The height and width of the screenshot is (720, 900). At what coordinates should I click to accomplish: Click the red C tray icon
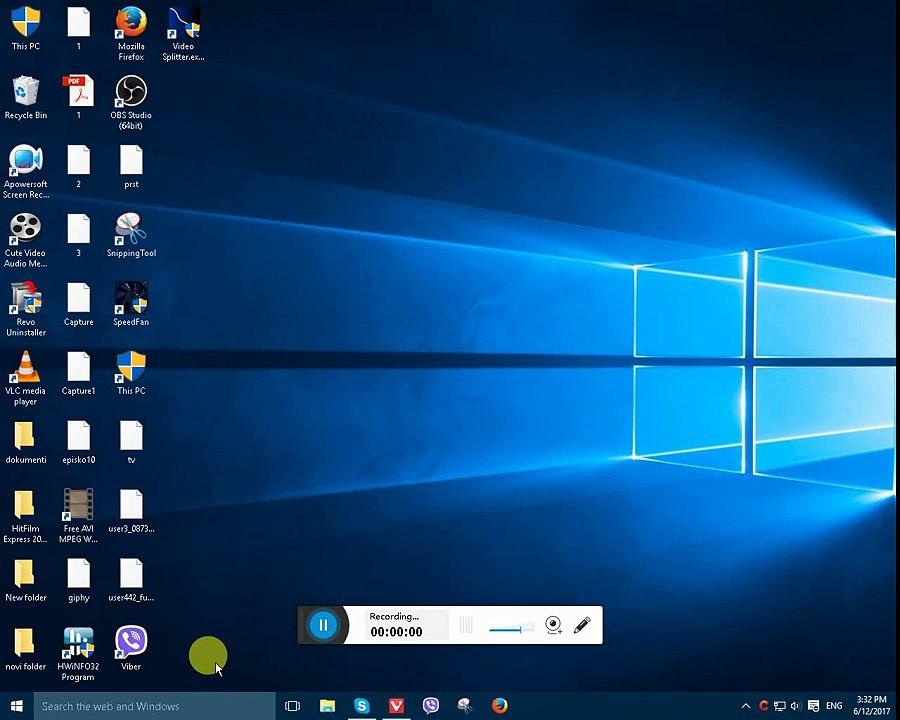pos(763,706)
